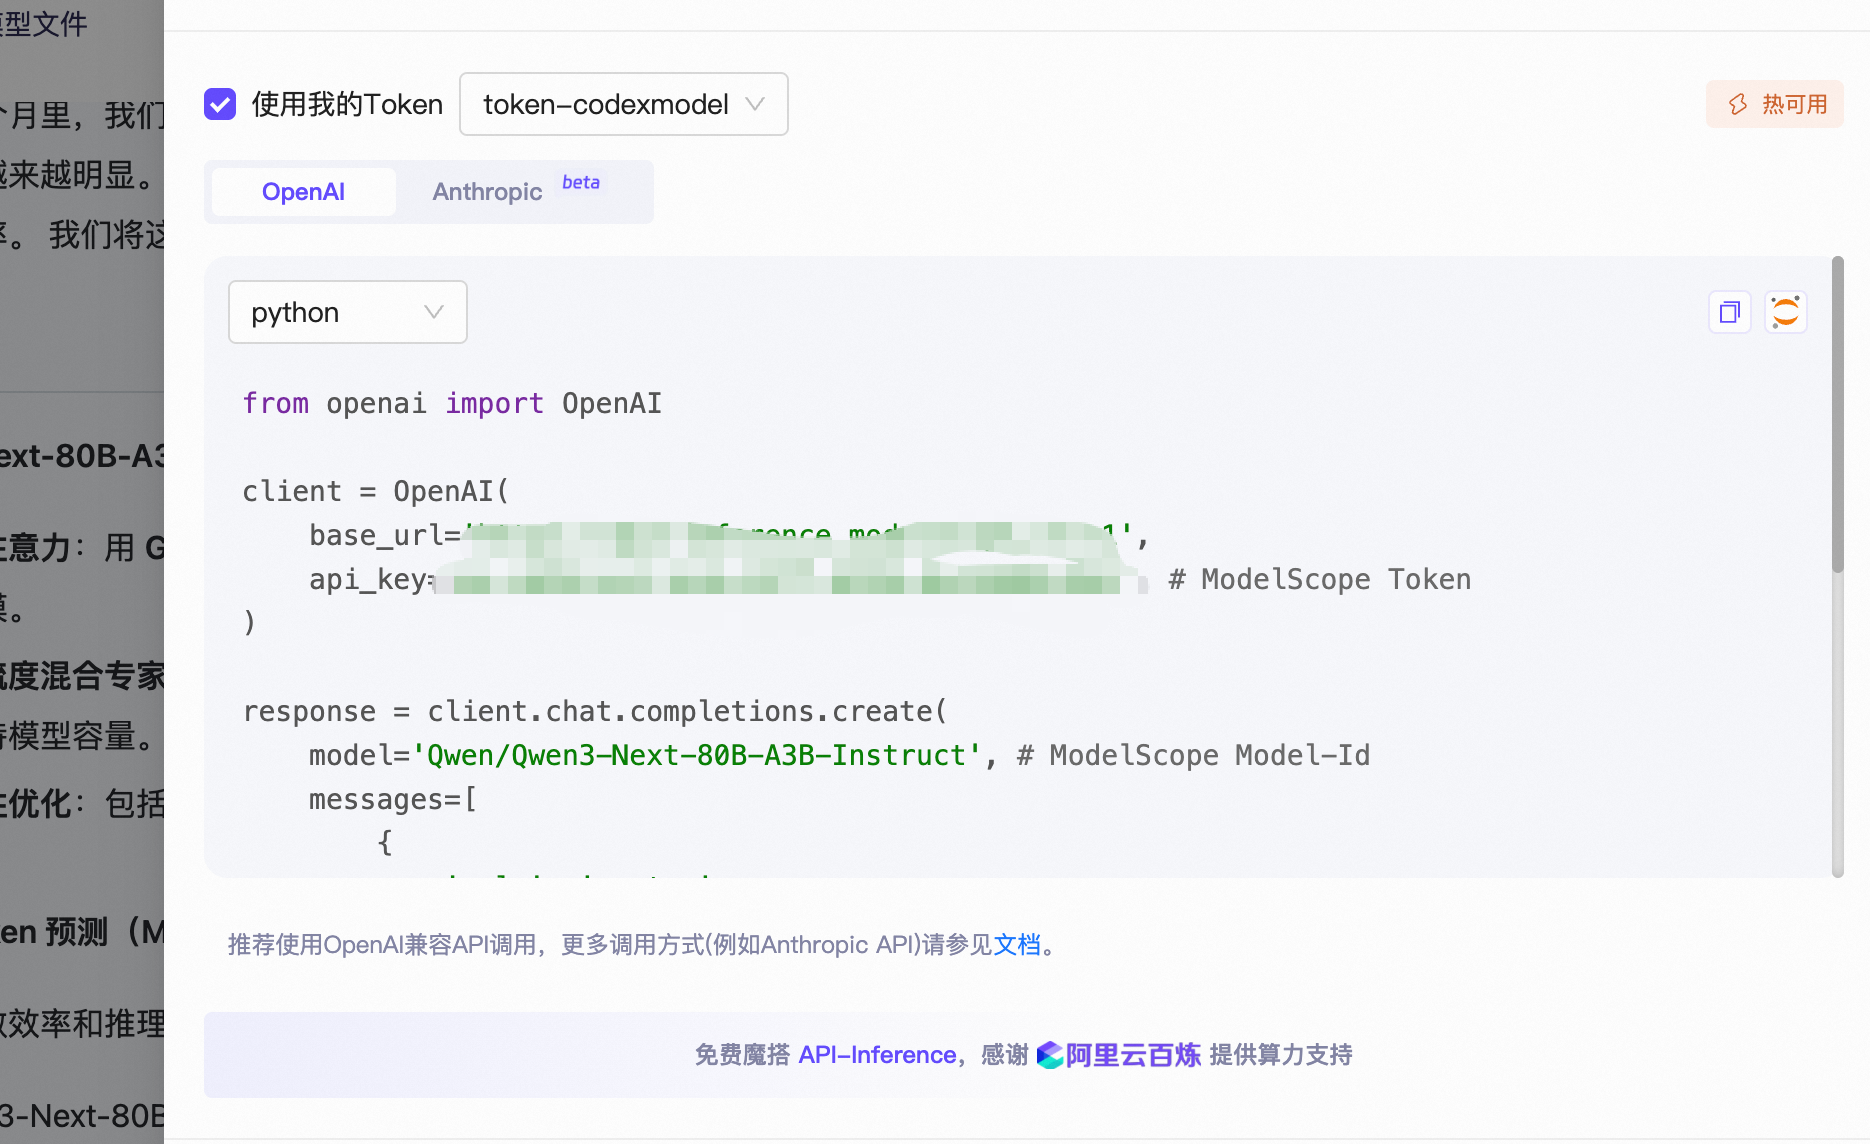Expand the token selector chevron
The width and height of the screenshot is (1870, 1144).
click(755, 104)
